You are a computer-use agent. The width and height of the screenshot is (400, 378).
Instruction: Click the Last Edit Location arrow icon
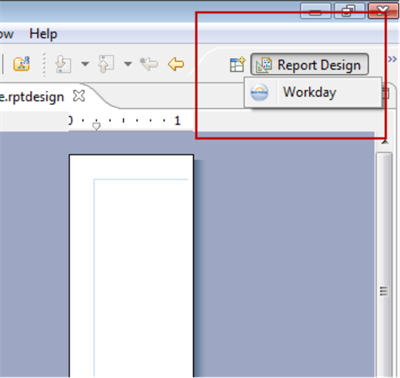click(149, 64)
